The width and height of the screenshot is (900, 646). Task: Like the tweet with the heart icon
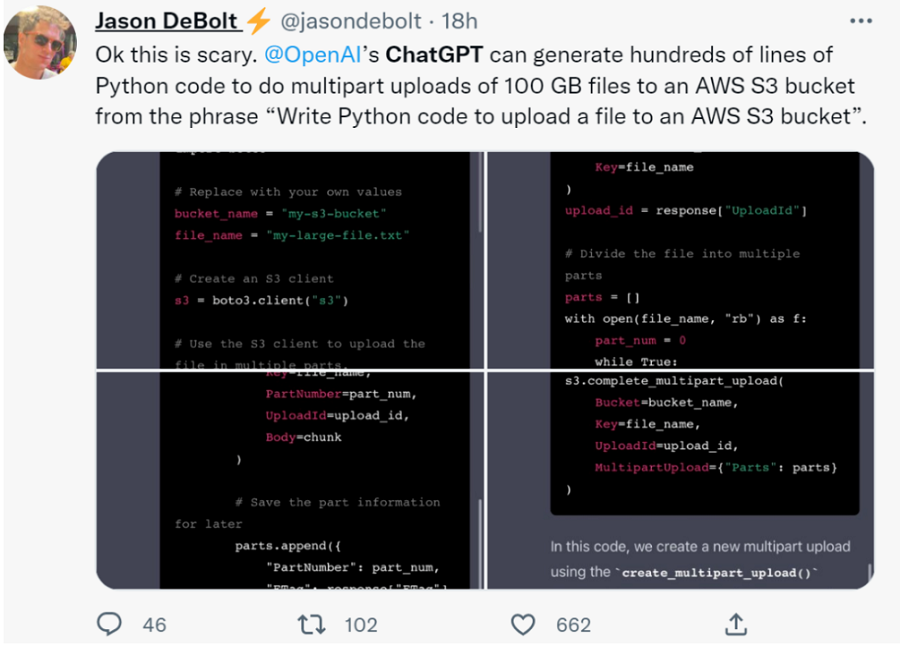click(524, 624)
